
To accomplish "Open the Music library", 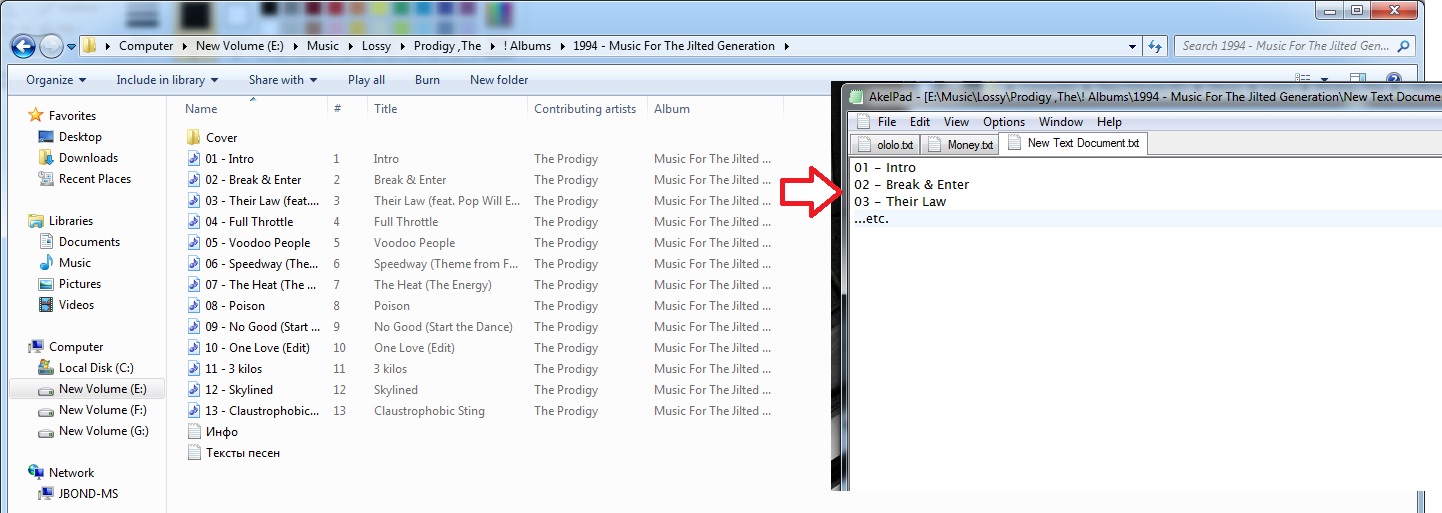I will [74, 263].
